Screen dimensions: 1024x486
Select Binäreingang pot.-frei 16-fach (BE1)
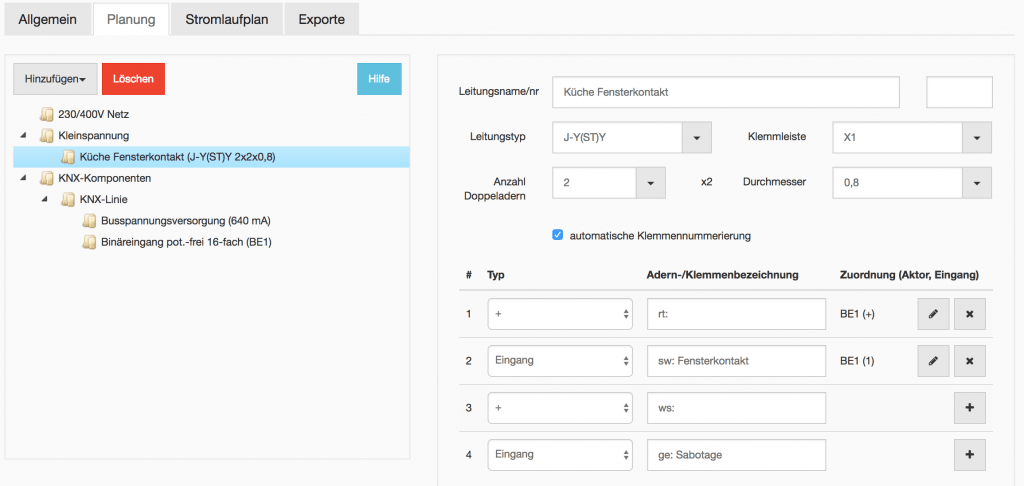coord(186,242)
